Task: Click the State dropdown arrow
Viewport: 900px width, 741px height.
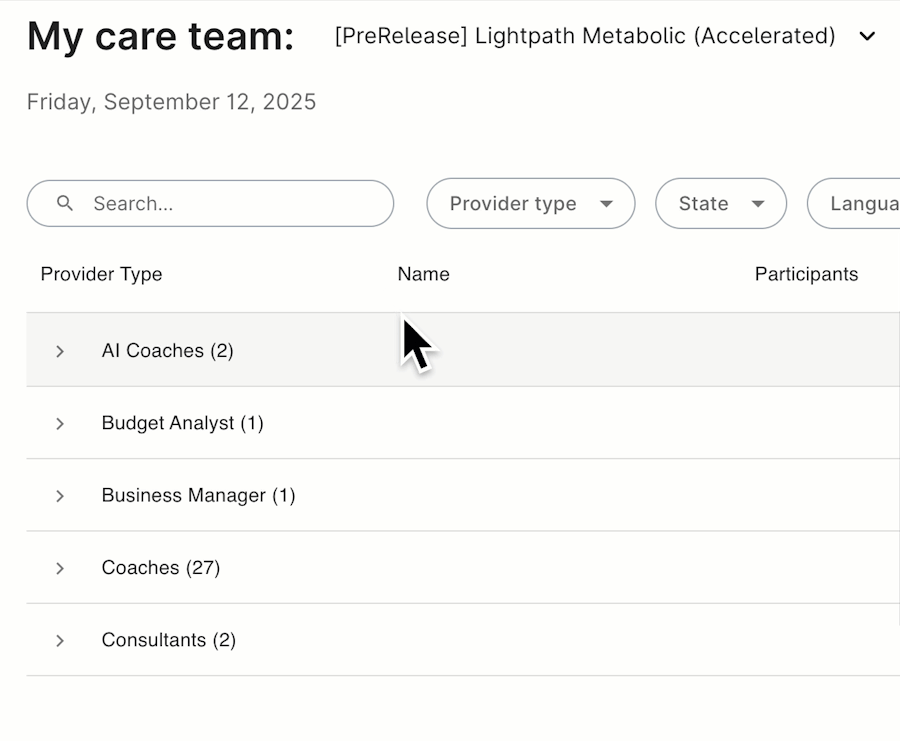Action: [758, 204]
